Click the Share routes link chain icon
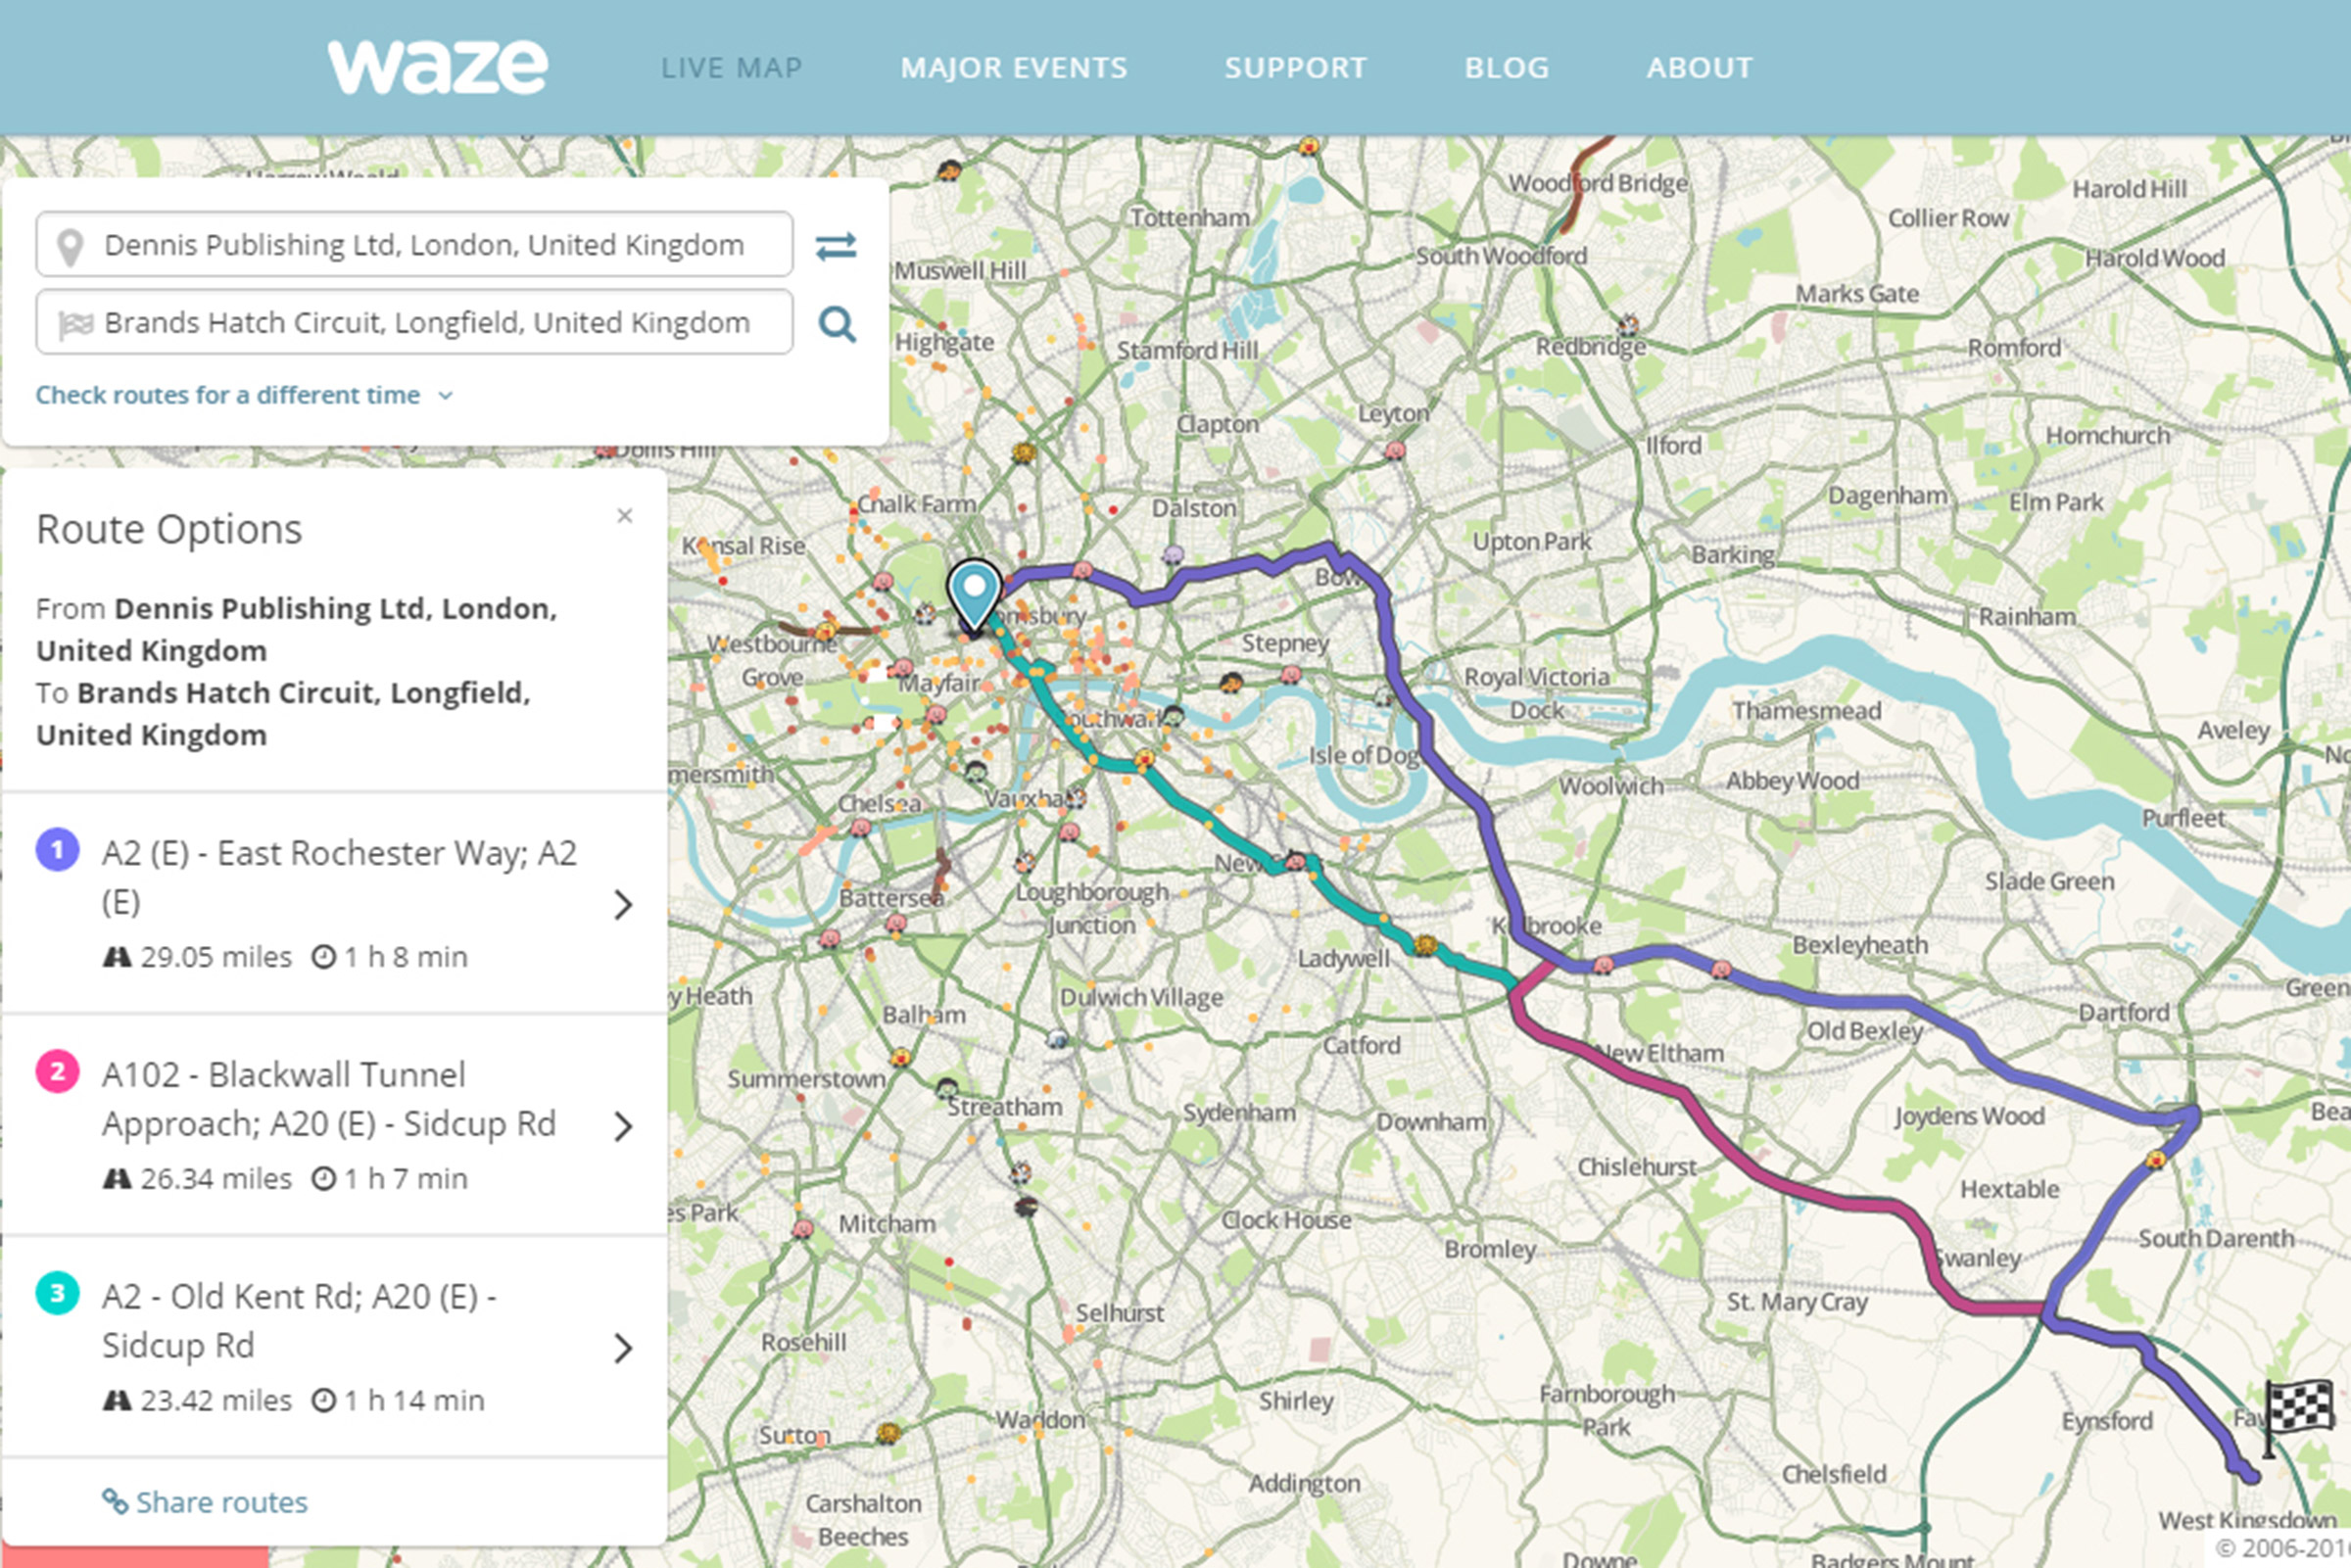Screen dimensions: 2351x1568 tap(114, 1501)
